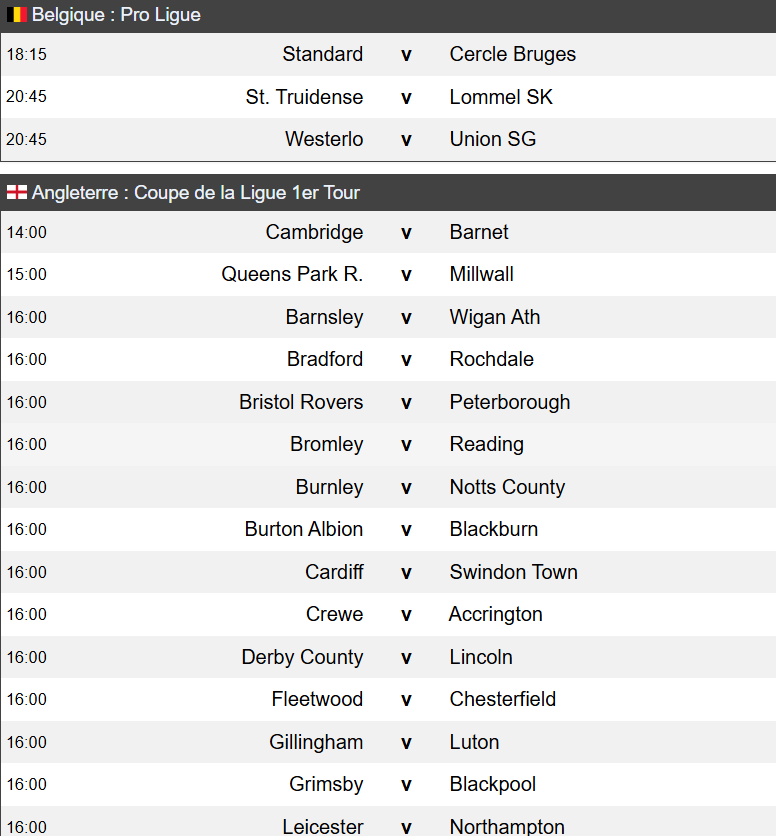Click the Burton Albion team name
This screenshot has width=776, height=836.
[x=304, y=529]
